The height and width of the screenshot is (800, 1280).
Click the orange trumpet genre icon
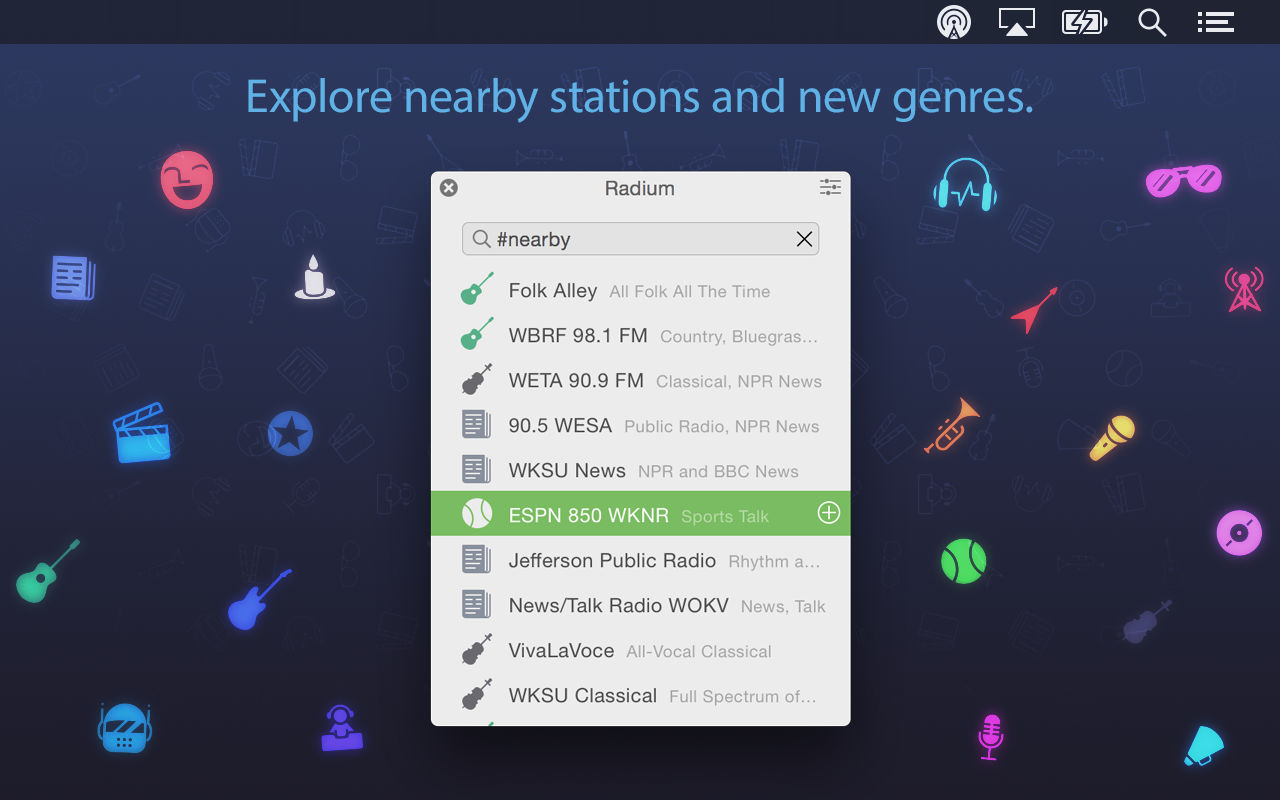[952, 425]
